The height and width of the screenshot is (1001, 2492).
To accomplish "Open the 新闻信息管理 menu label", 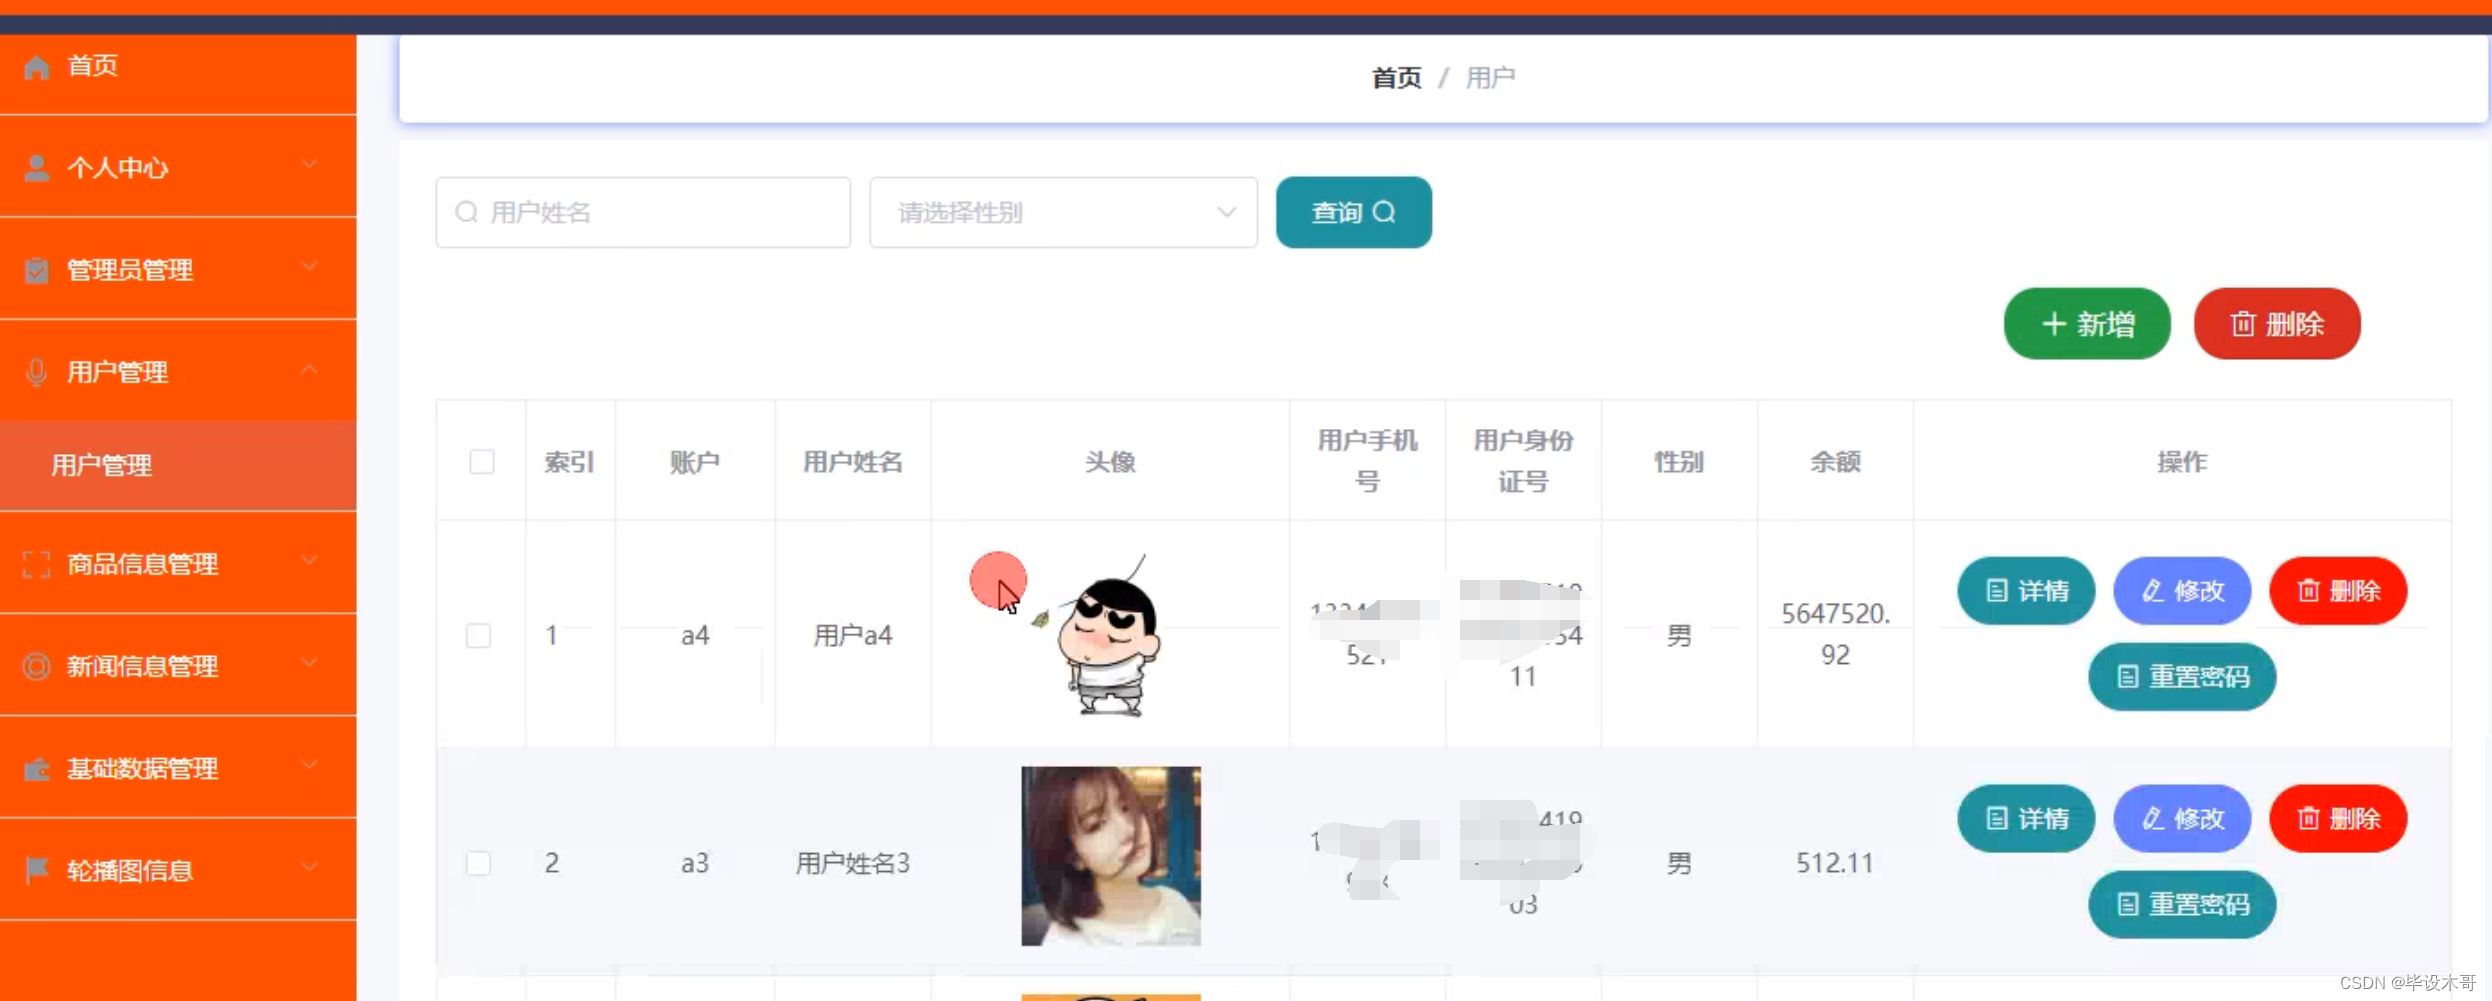I will coord(142,666).
